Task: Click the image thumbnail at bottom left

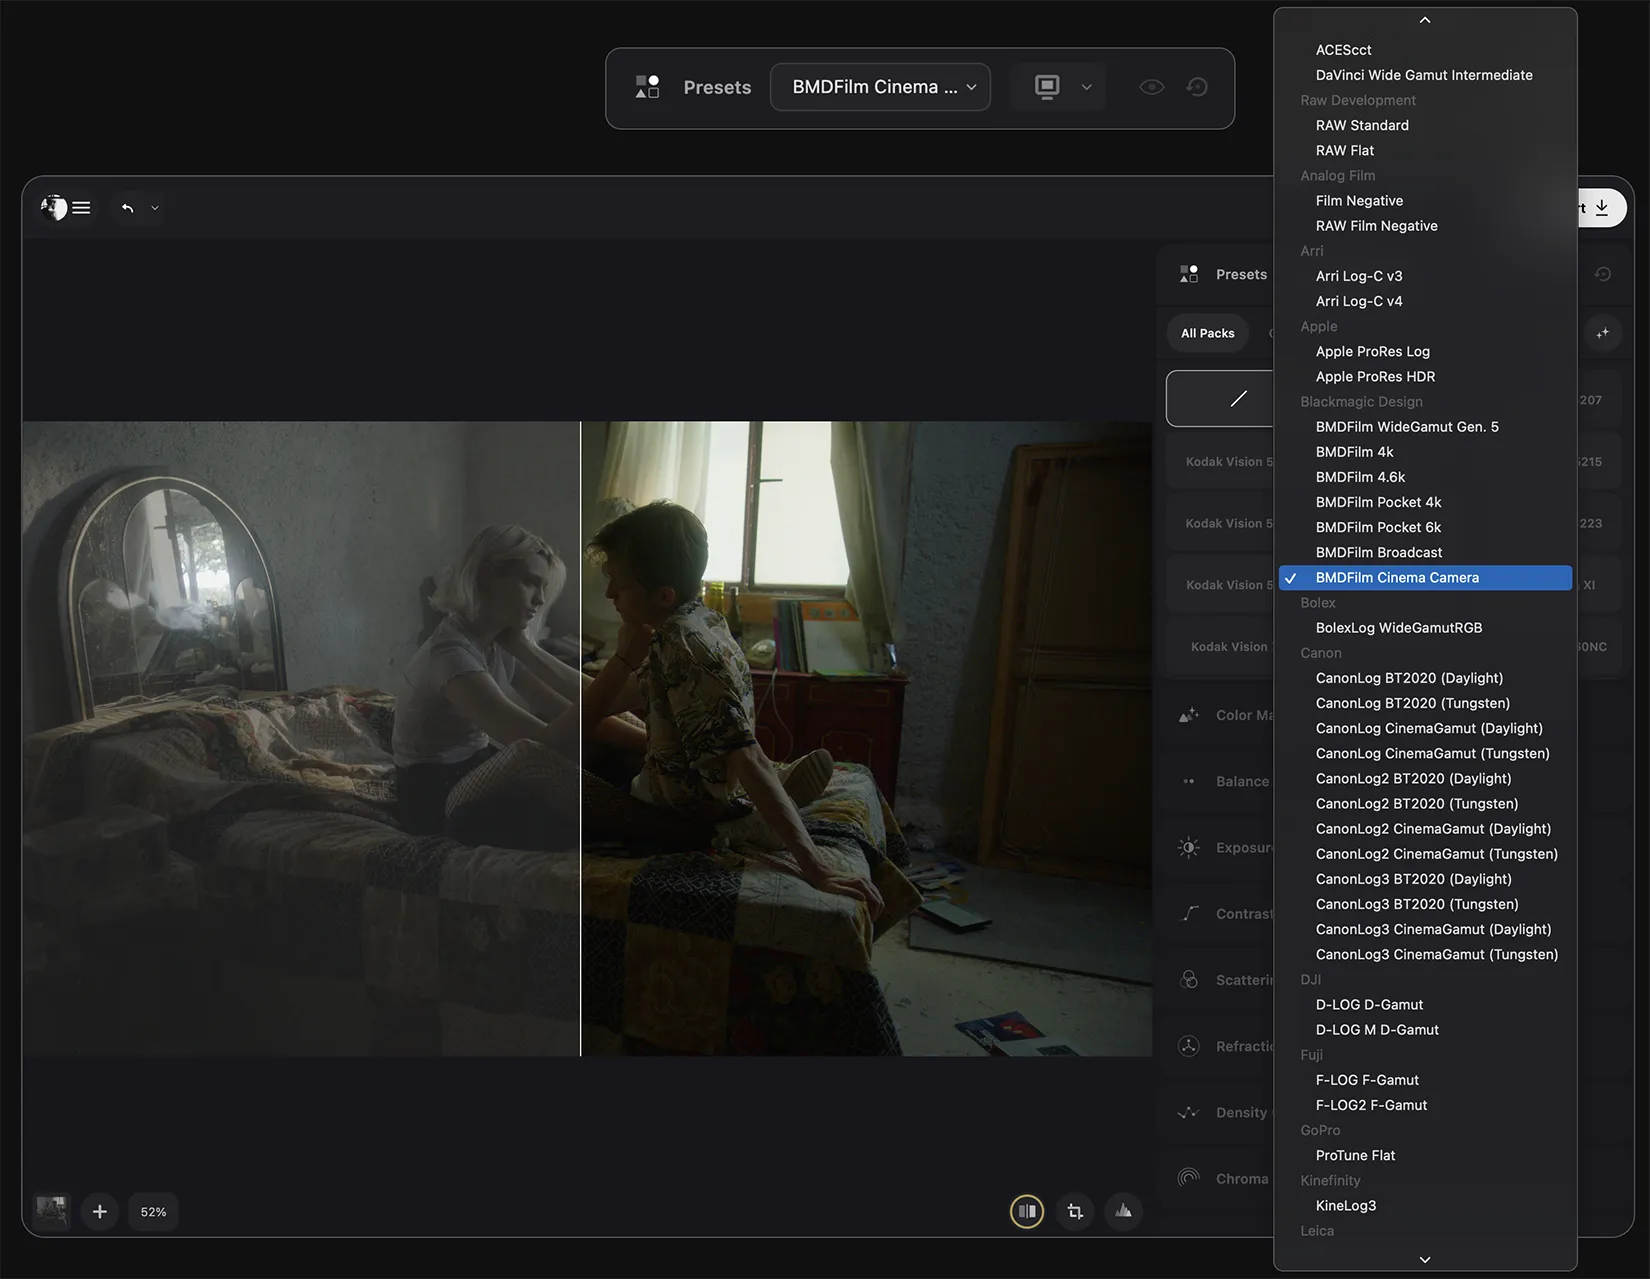Action: 50,1211
